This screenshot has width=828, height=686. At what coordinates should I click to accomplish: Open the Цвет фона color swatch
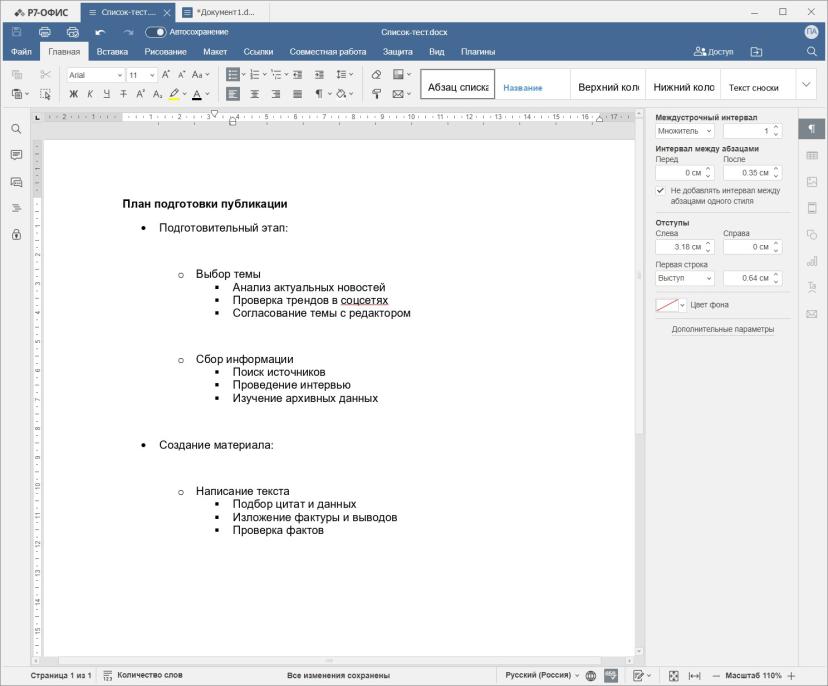[x=670, y=305]
